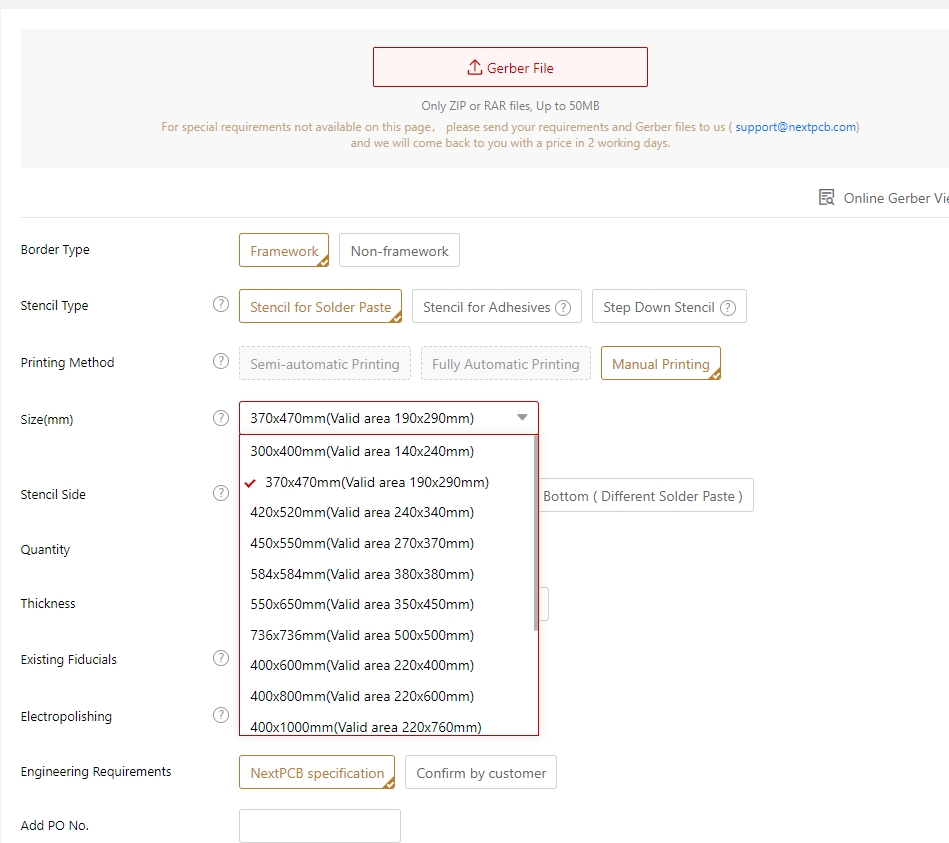949x843 pixels.
Task: Click help icon beside Printing Method label
Action: click(x=221, y=361)
